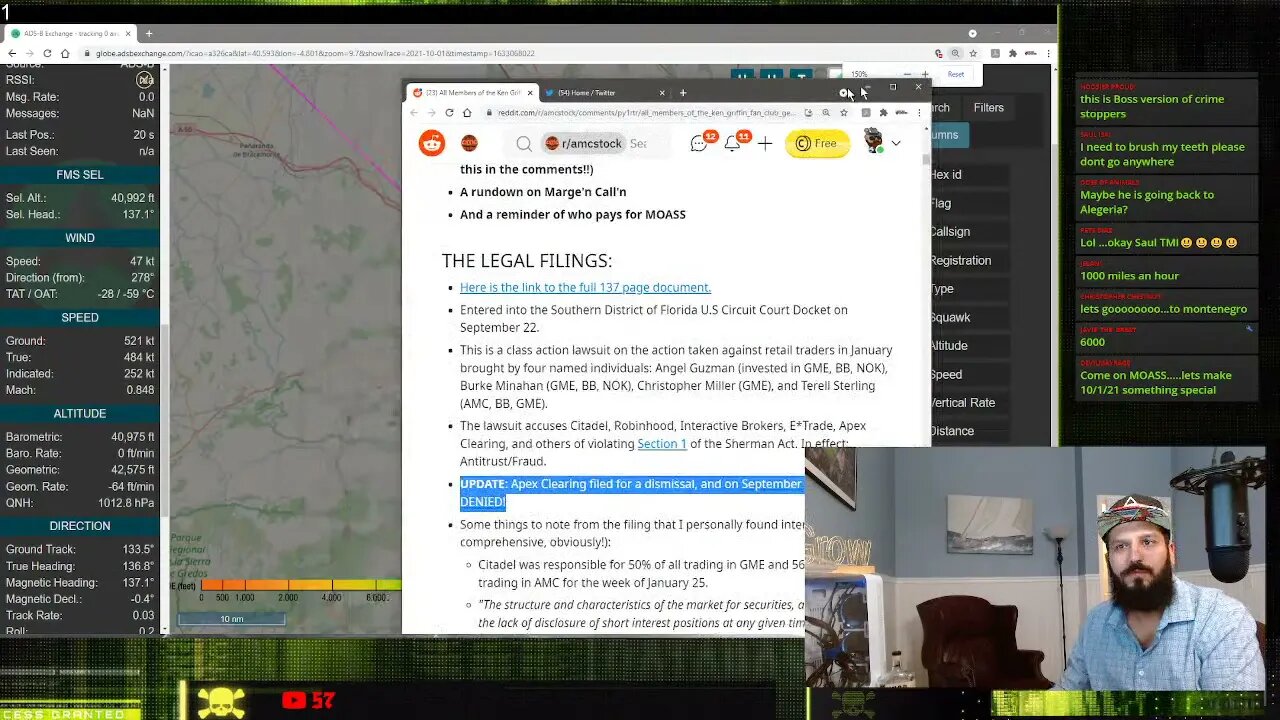The image size is (1280, 720).
Task: Click the Mach 0.848 value
Action: [x=139, y=389]
